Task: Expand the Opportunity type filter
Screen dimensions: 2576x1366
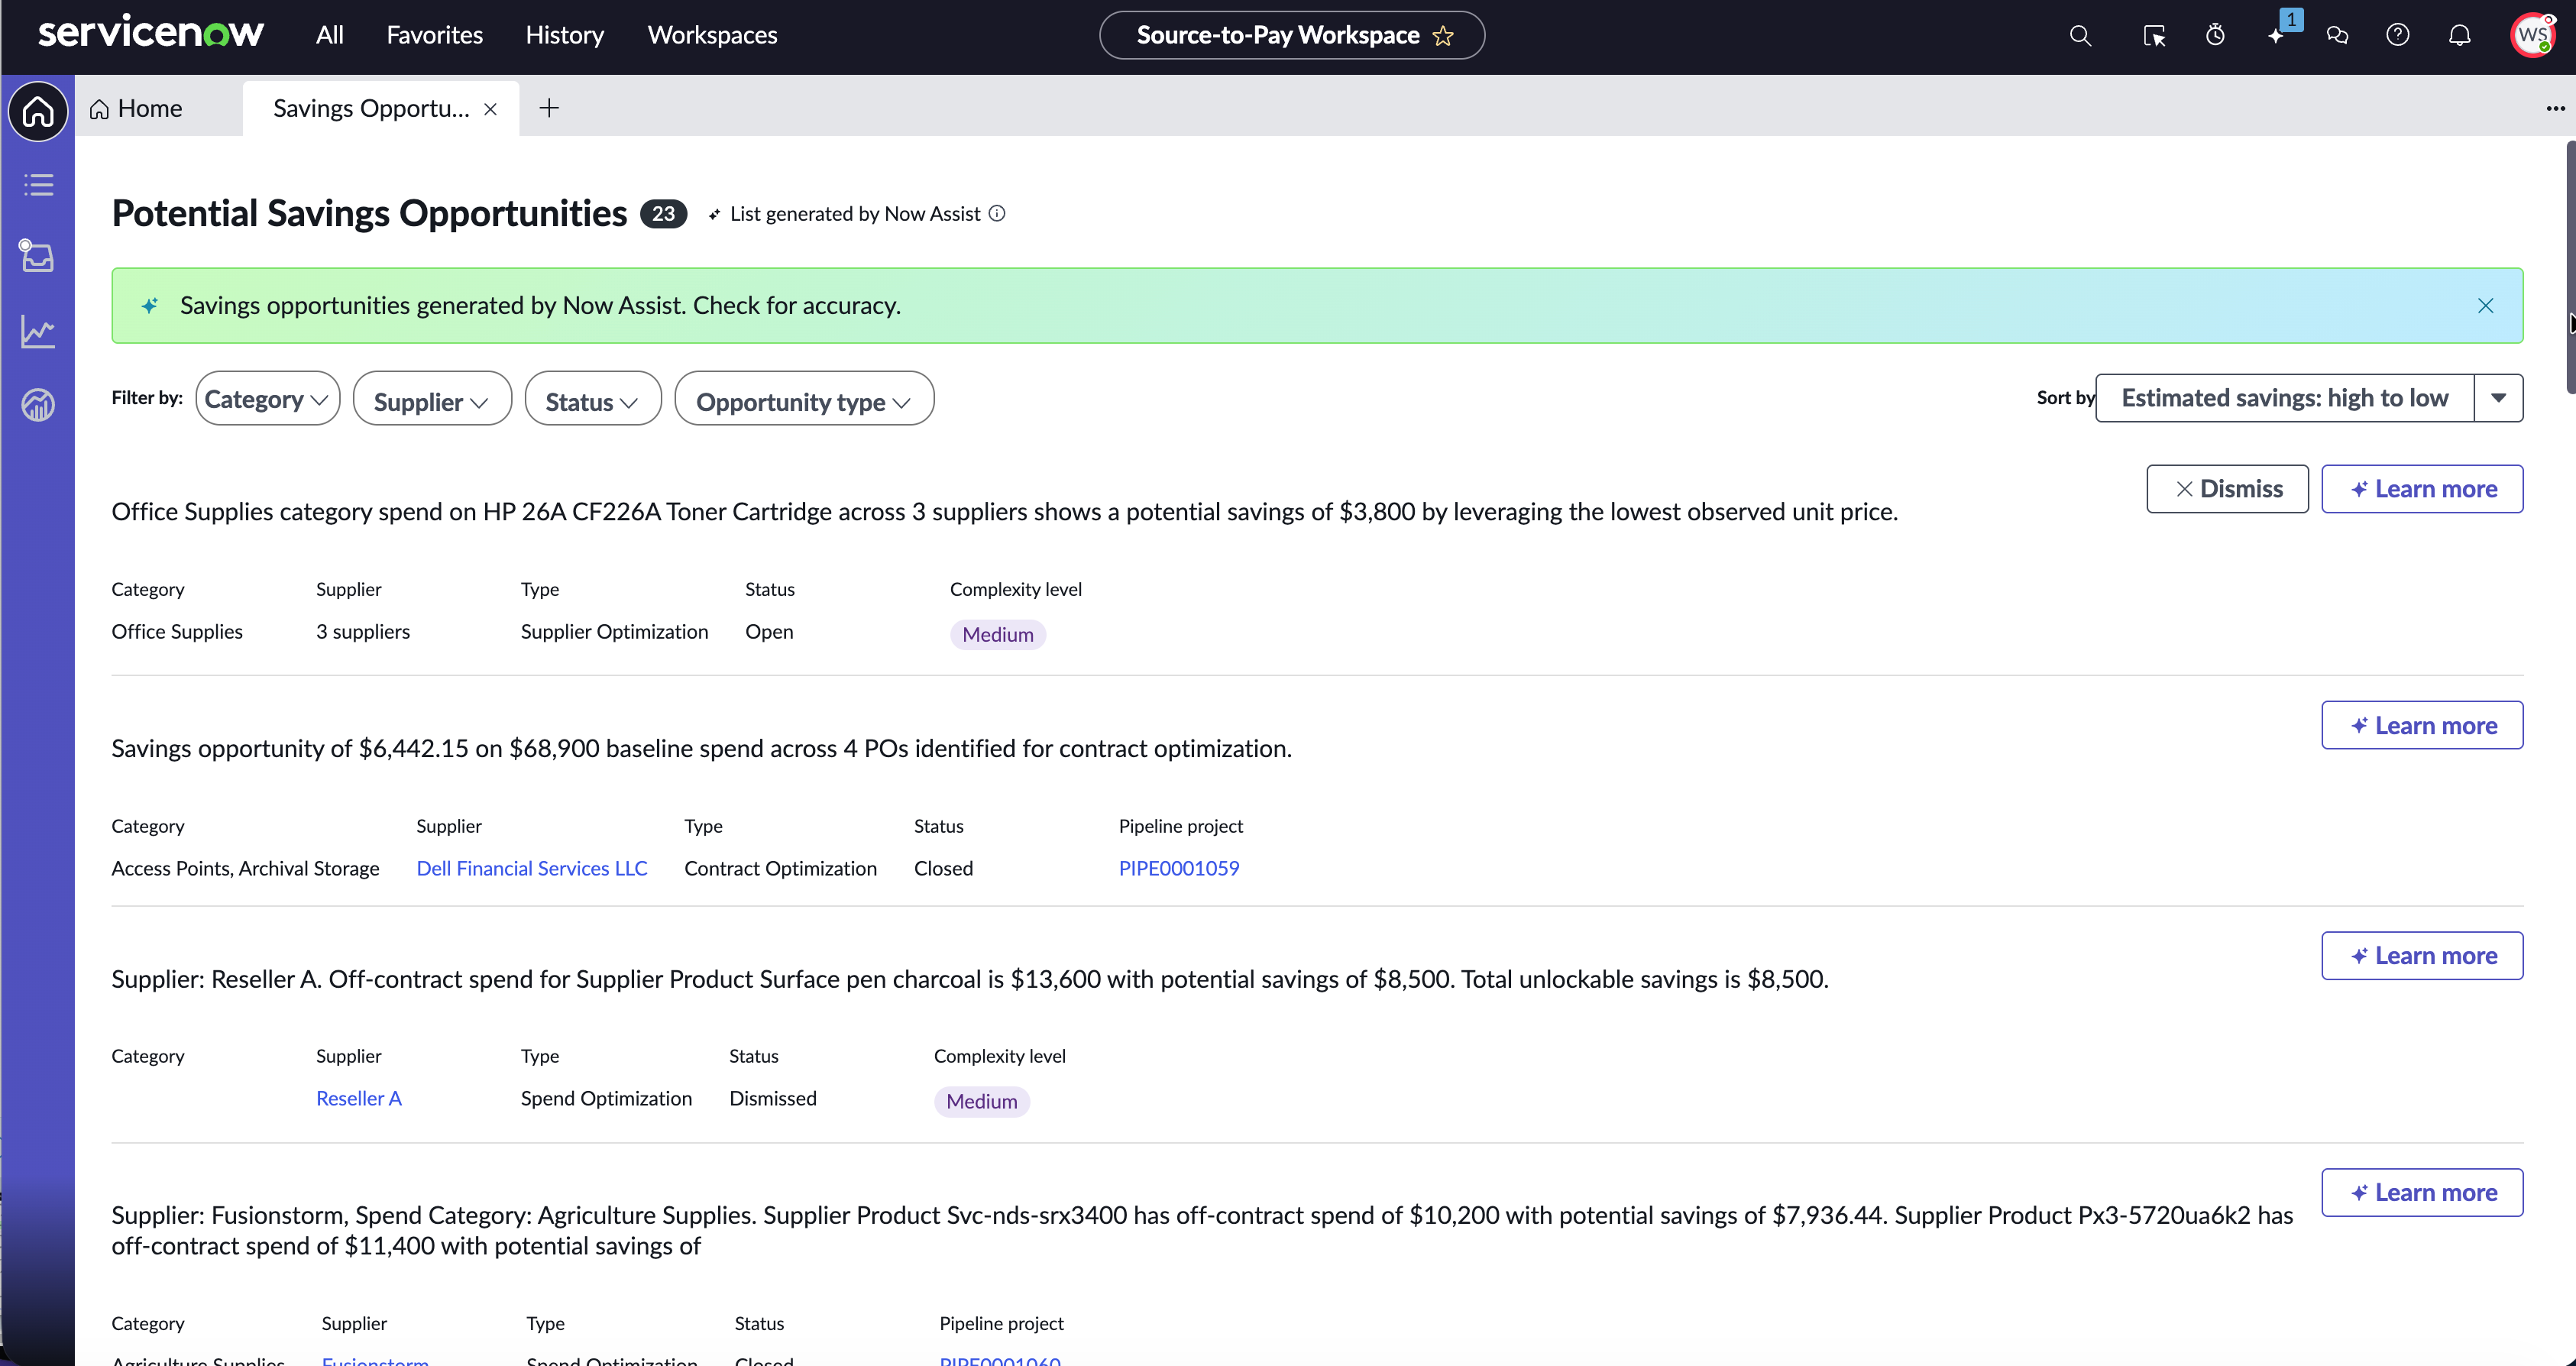Action: pyautogui.click(x=804, y=399)
